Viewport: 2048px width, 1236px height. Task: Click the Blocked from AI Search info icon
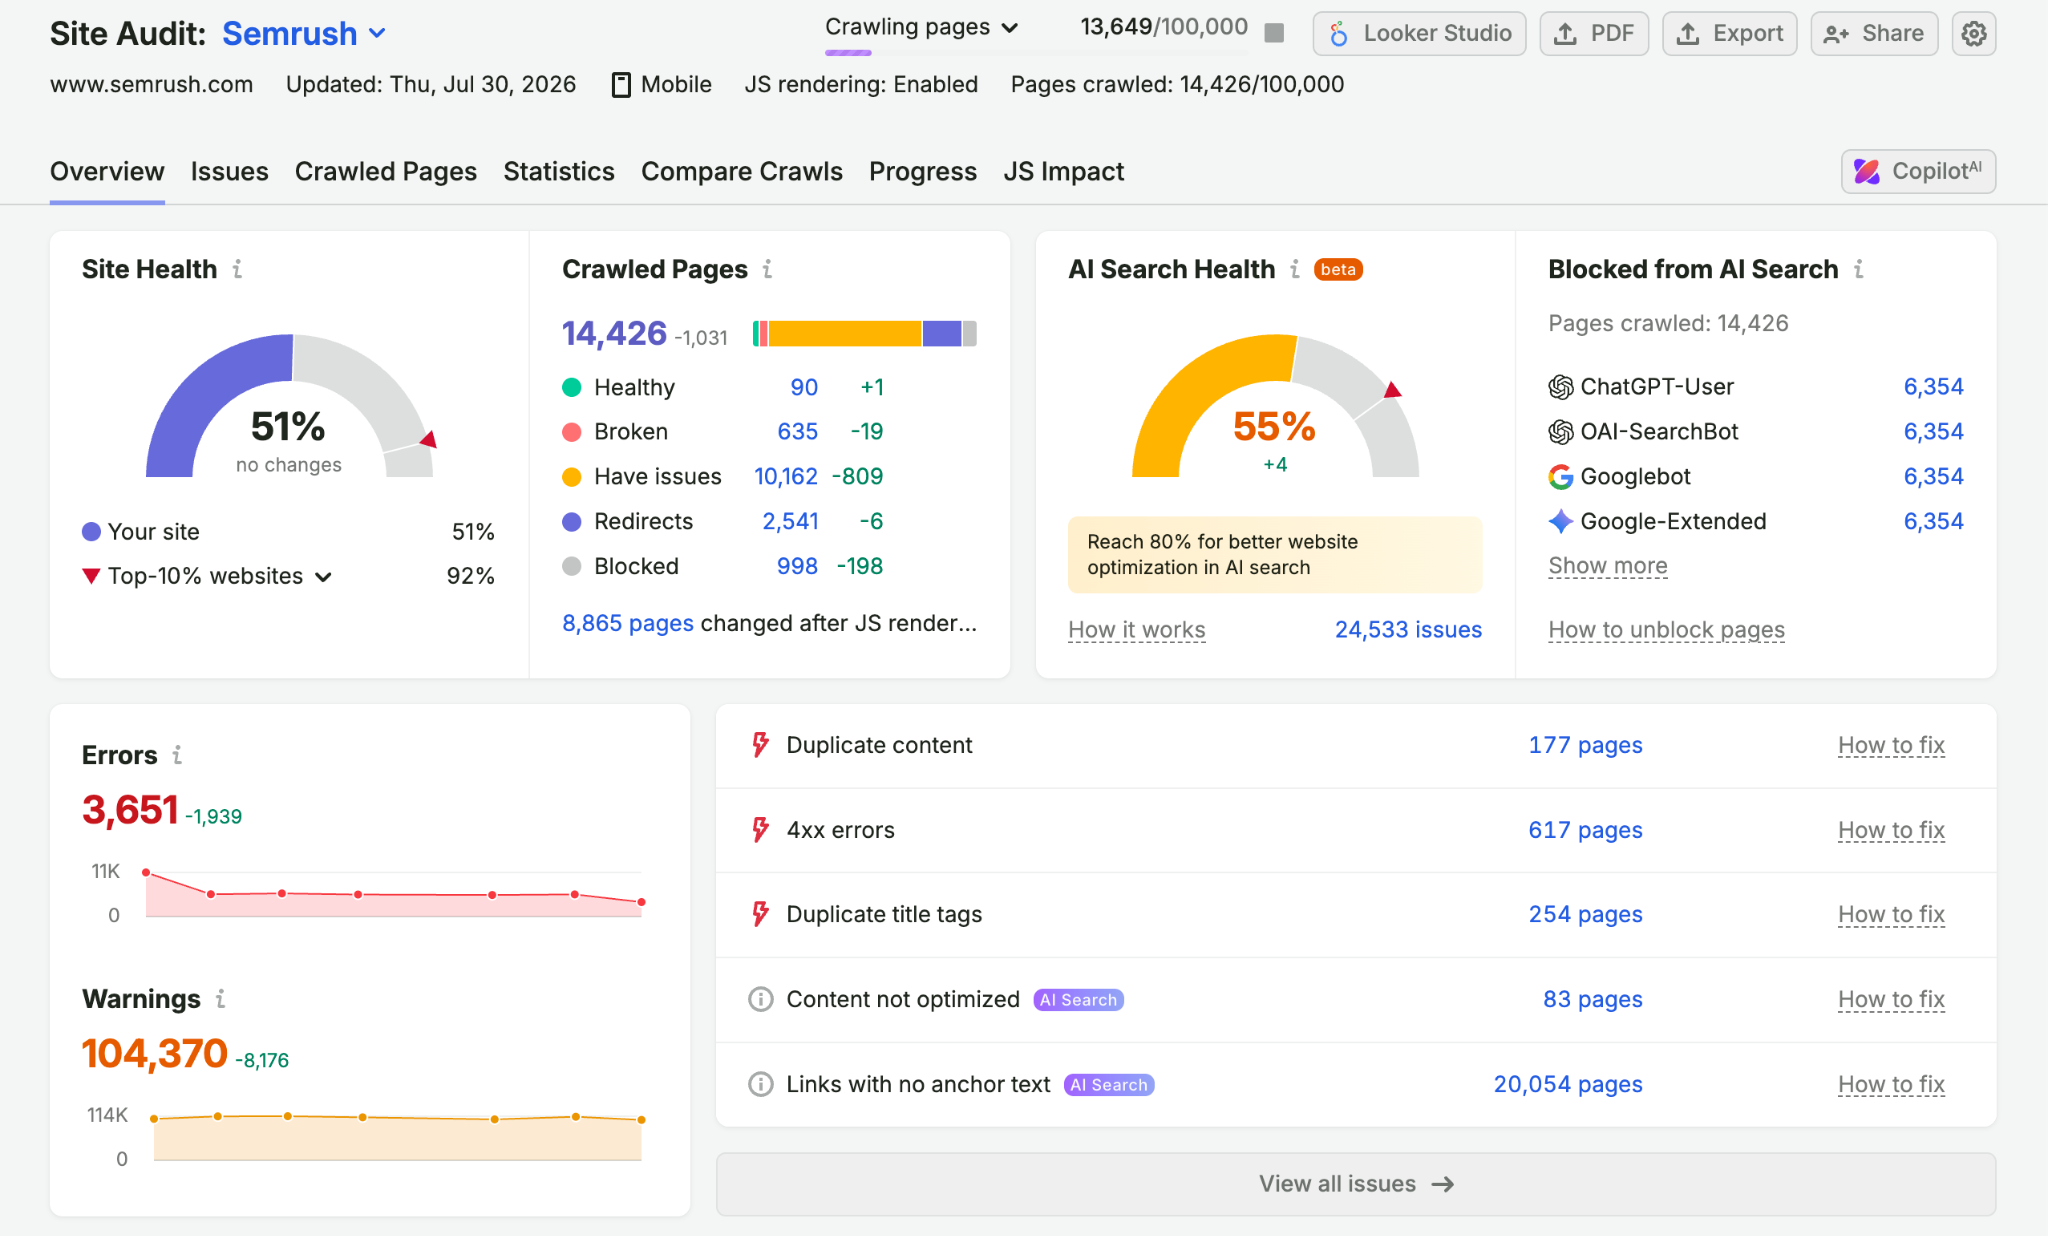point(1858,269)
